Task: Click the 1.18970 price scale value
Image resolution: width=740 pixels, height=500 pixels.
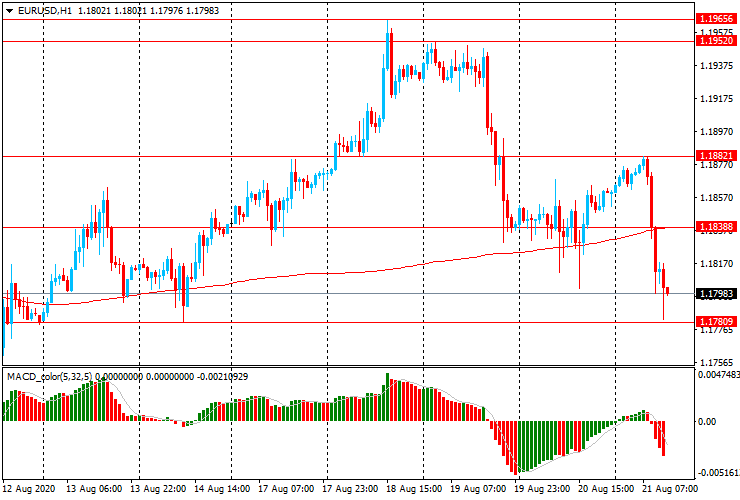Action: tap(717, 132)
